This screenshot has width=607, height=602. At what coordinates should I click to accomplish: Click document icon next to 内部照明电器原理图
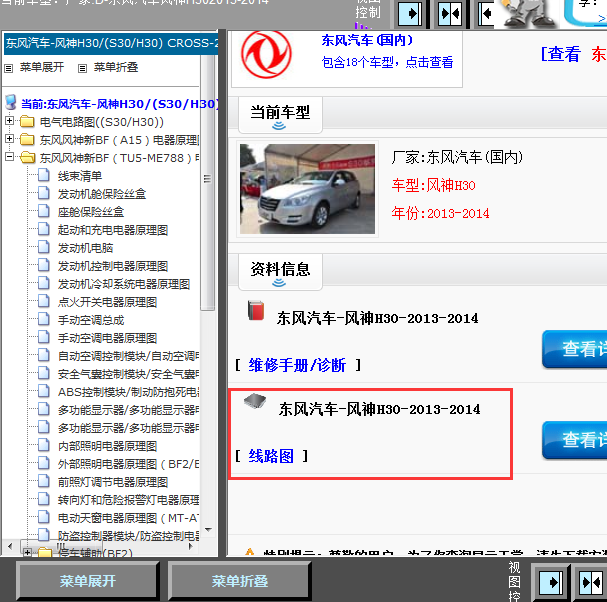pos(44,445)
